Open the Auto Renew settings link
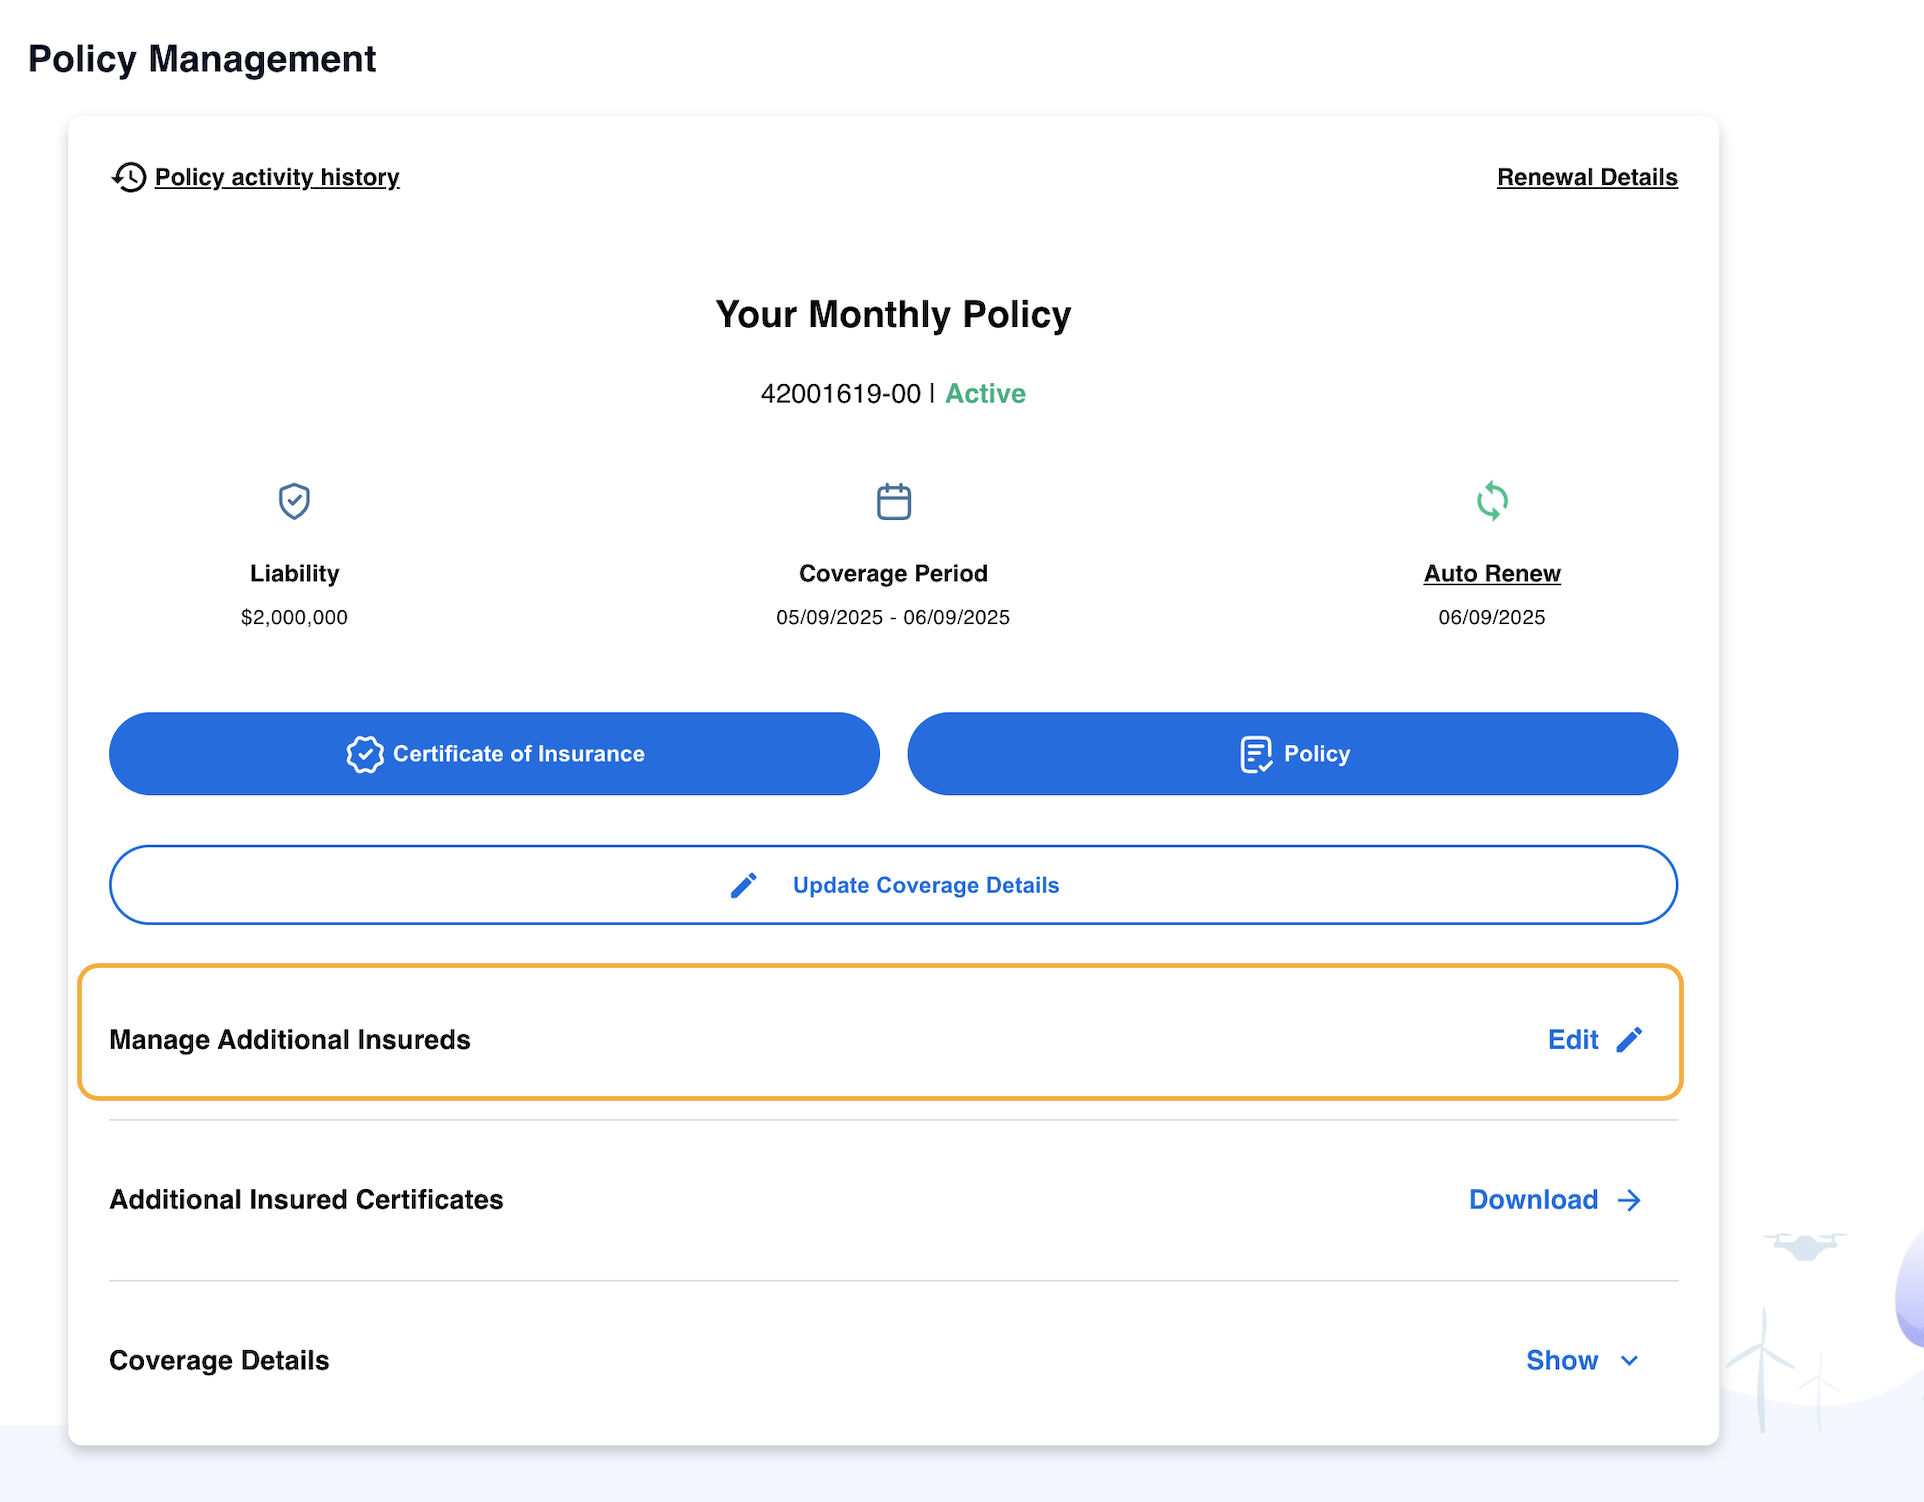The image size is (1924, 1502). pyautogui.click(x=1491, y=573)
